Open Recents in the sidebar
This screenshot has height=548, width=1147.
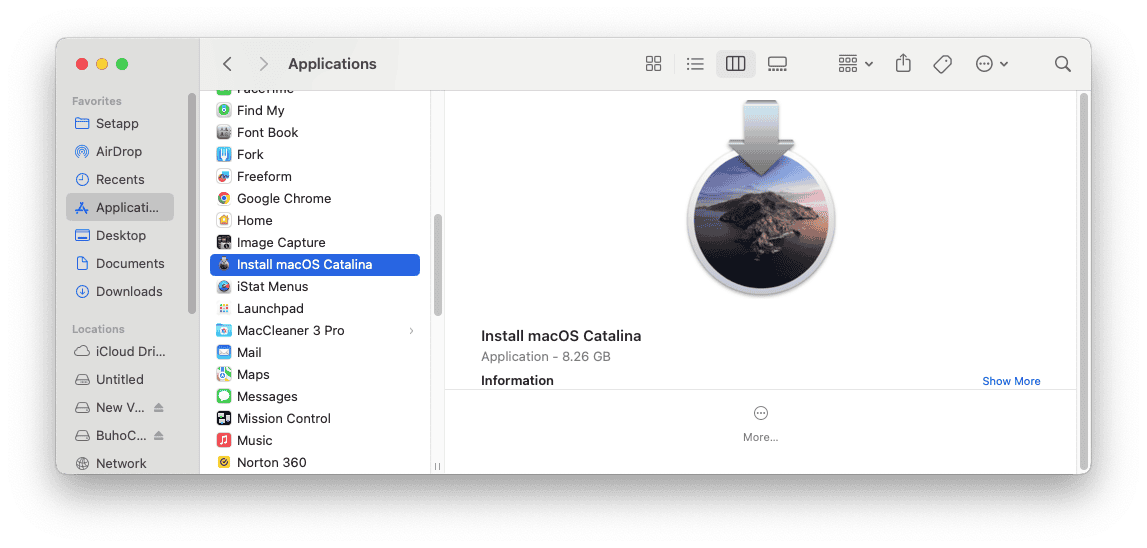pos(120,179)
